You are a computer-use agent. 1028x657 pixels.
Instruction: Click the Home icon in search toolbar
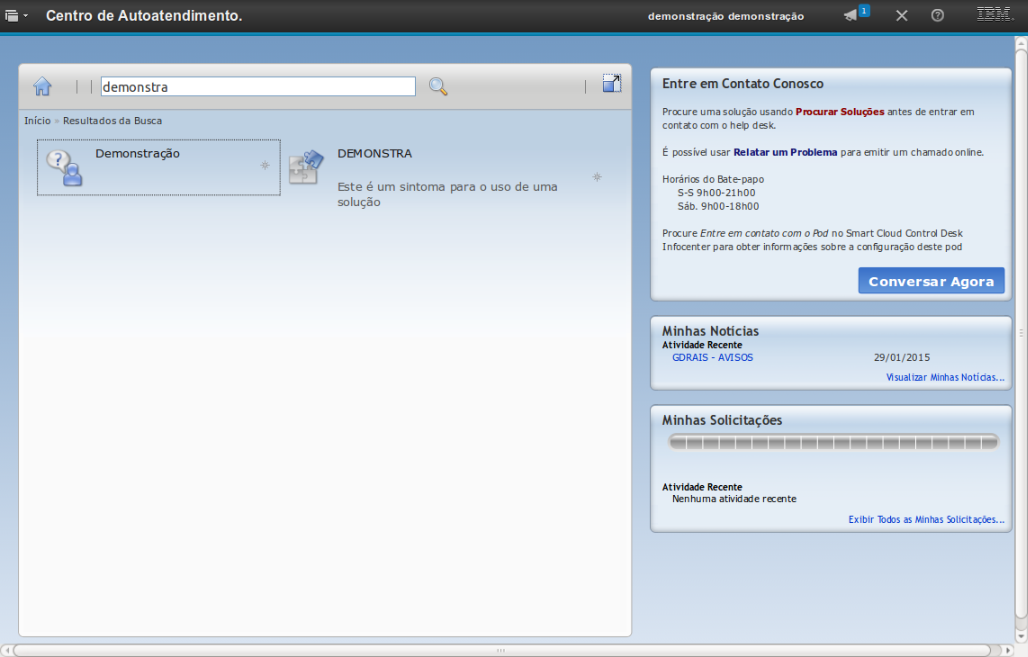pyautogui.click(x=42, y=87)
